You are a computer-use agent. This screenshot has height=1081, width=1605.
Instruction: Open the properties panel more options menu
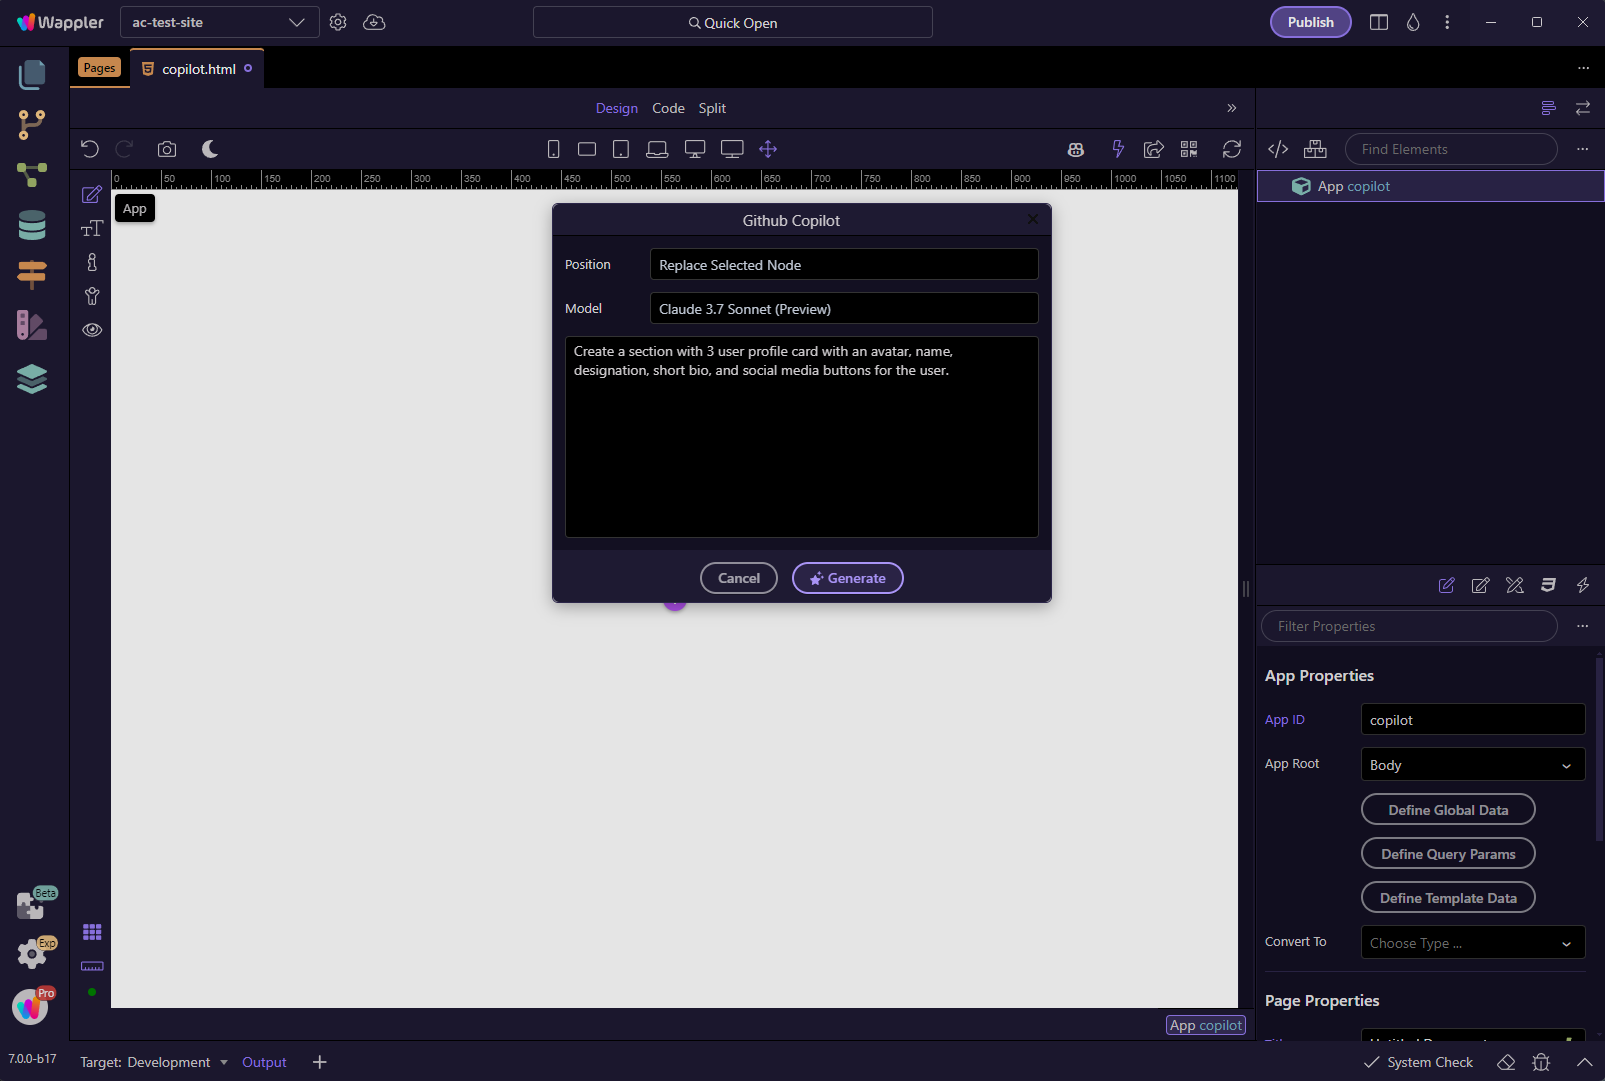pos(1582,626)
